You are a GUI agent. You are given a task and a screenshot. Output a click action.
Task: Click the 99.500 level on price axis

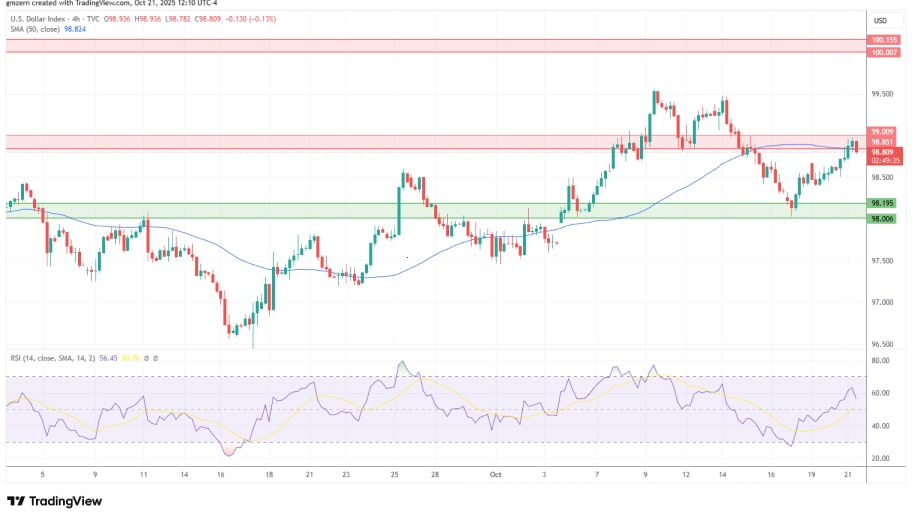(x=882, y=94)
